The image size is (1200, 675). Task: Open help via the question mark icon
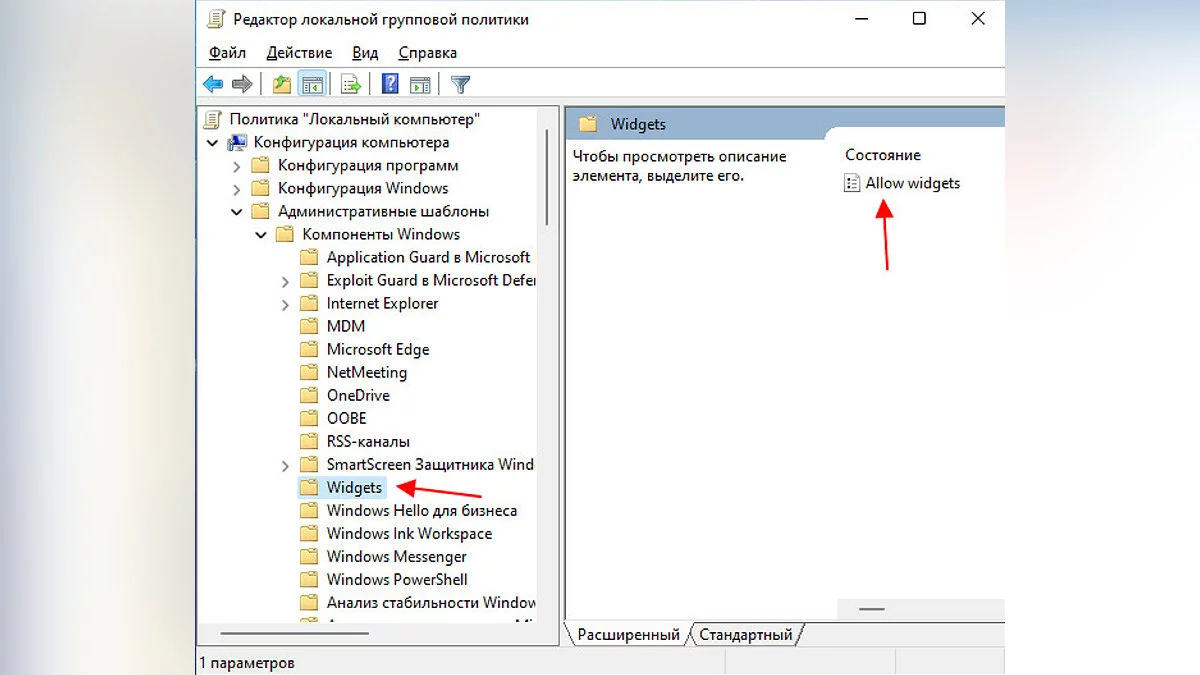coord(391,85)
